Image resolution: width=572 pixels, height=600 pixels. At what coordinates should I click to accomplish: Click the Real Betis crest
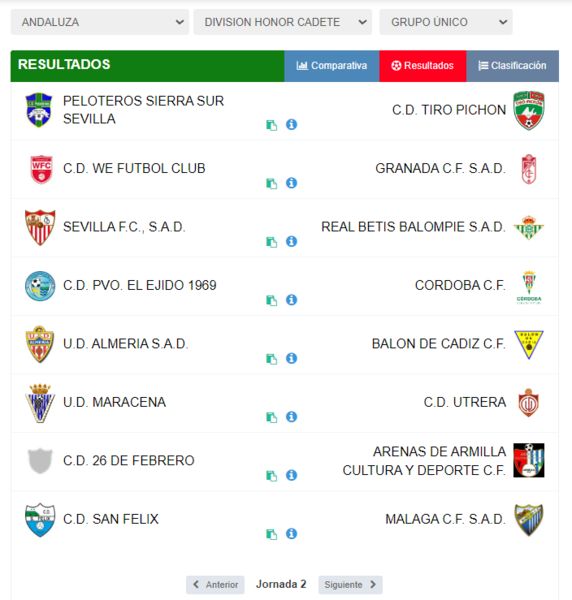point(529,227)
